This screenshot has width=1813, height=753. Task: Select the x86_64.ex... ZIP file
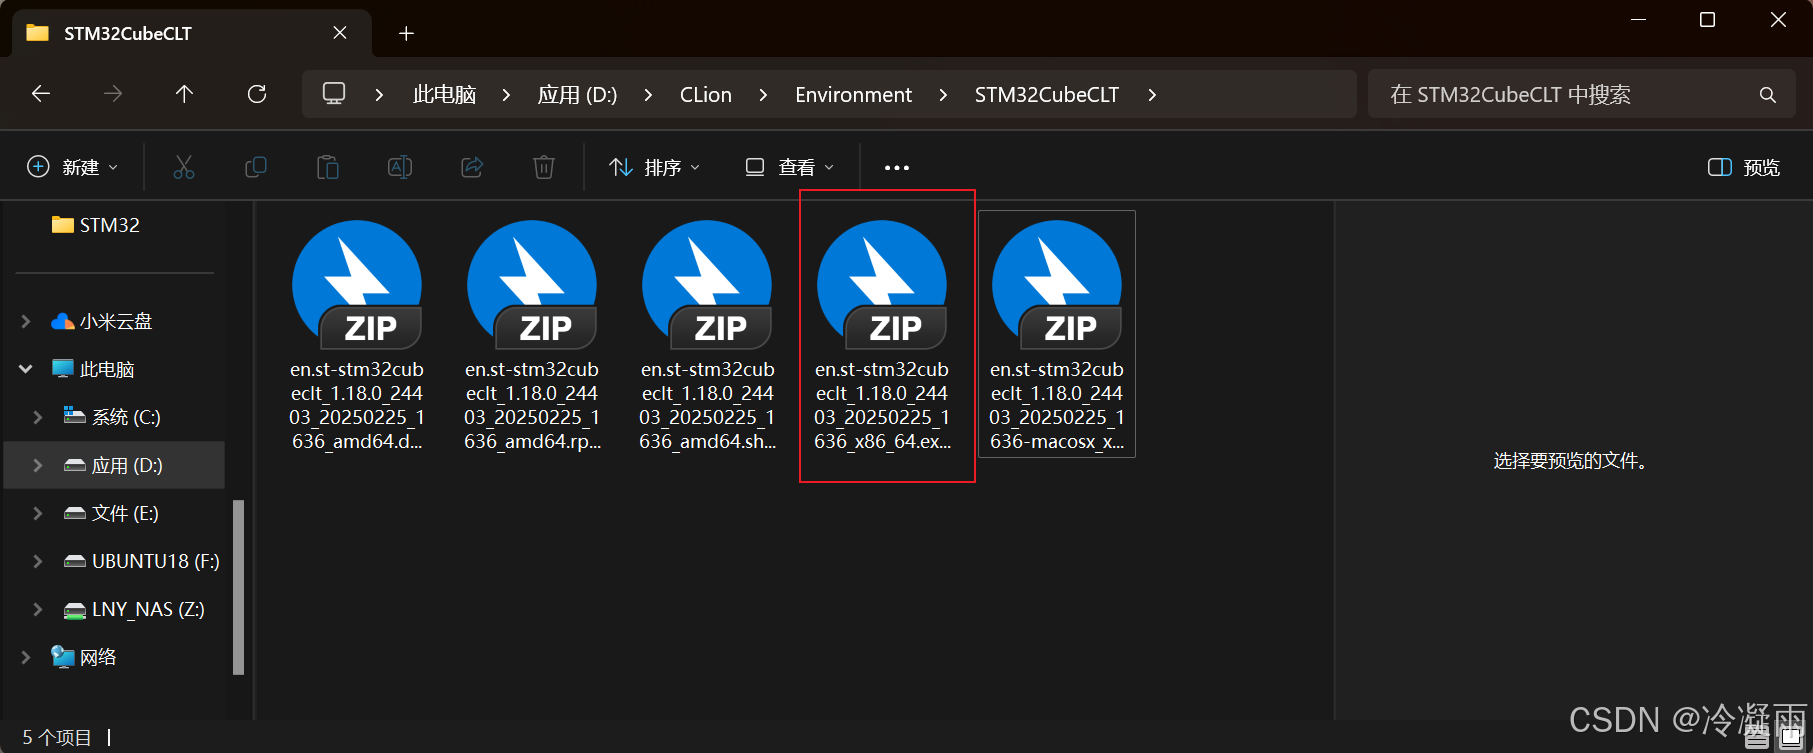(x=882, y=335)
